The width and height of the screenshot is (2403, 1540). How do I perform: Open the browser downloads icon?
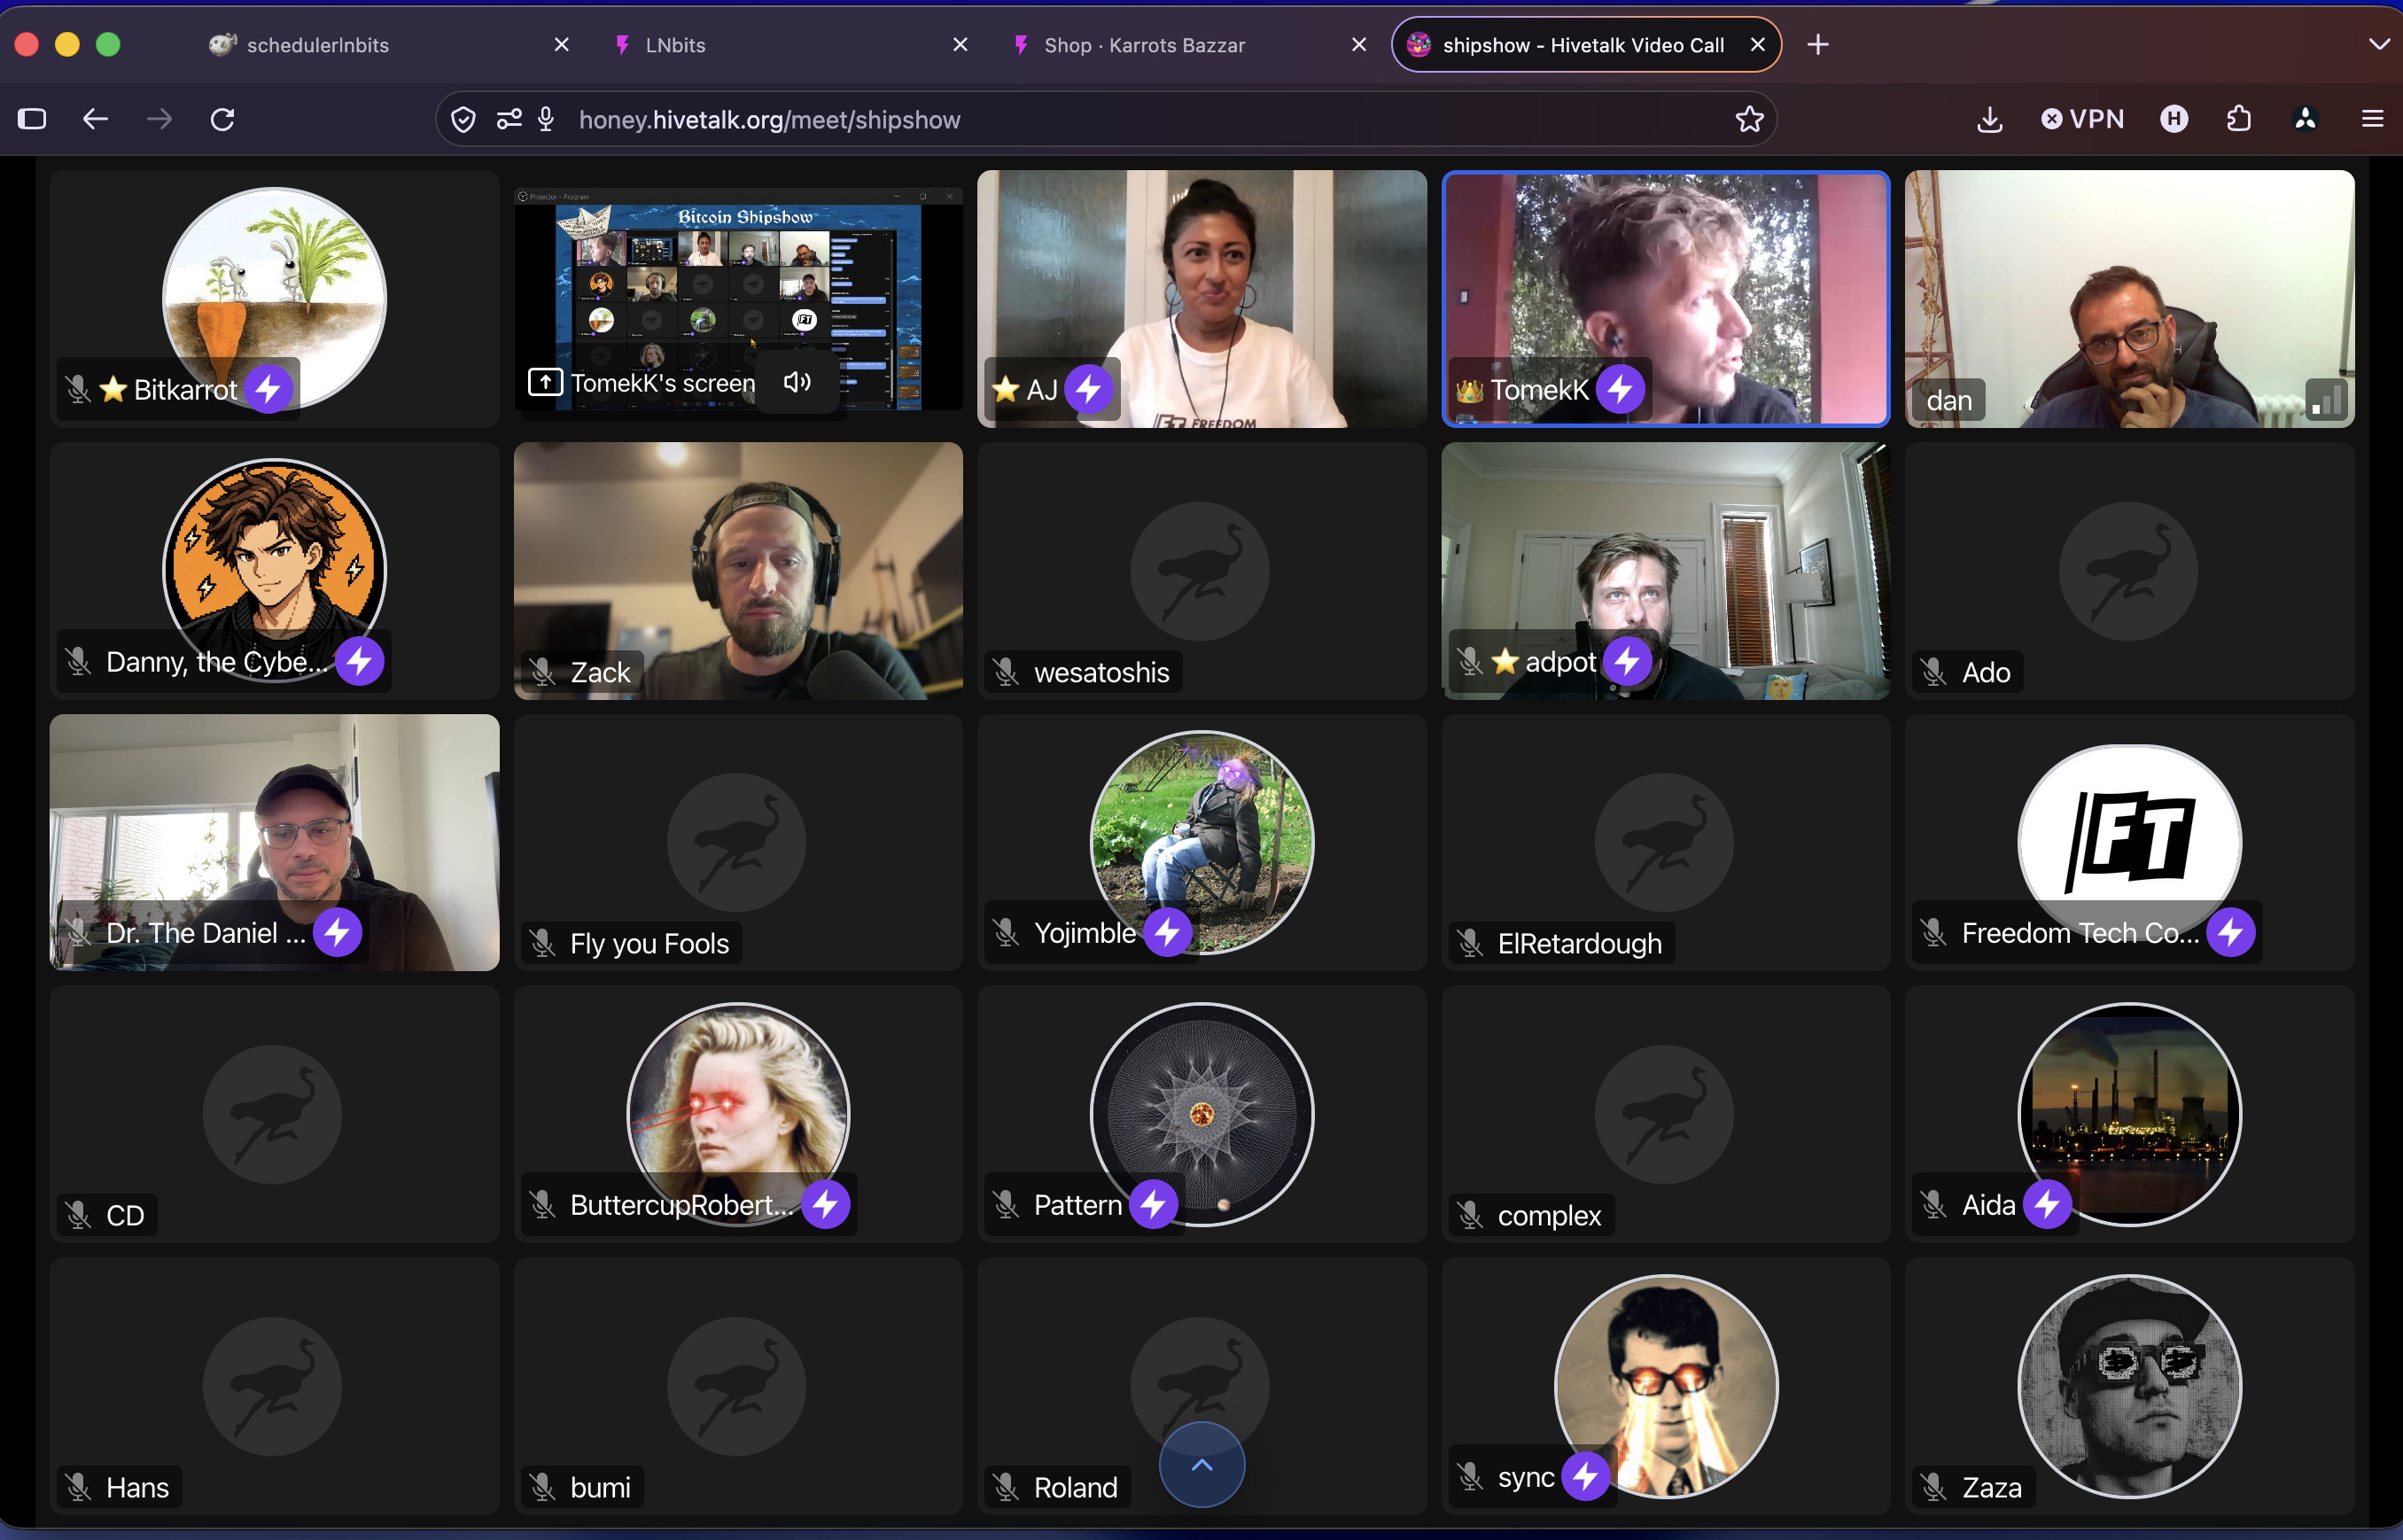pyautogui.click(x=1989, y=120)
